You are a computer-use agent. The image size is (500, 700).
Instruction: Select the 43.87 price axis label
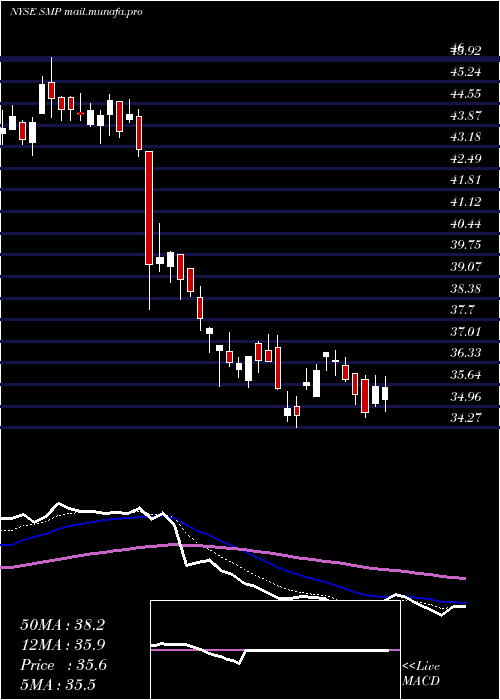coord(466,116)
